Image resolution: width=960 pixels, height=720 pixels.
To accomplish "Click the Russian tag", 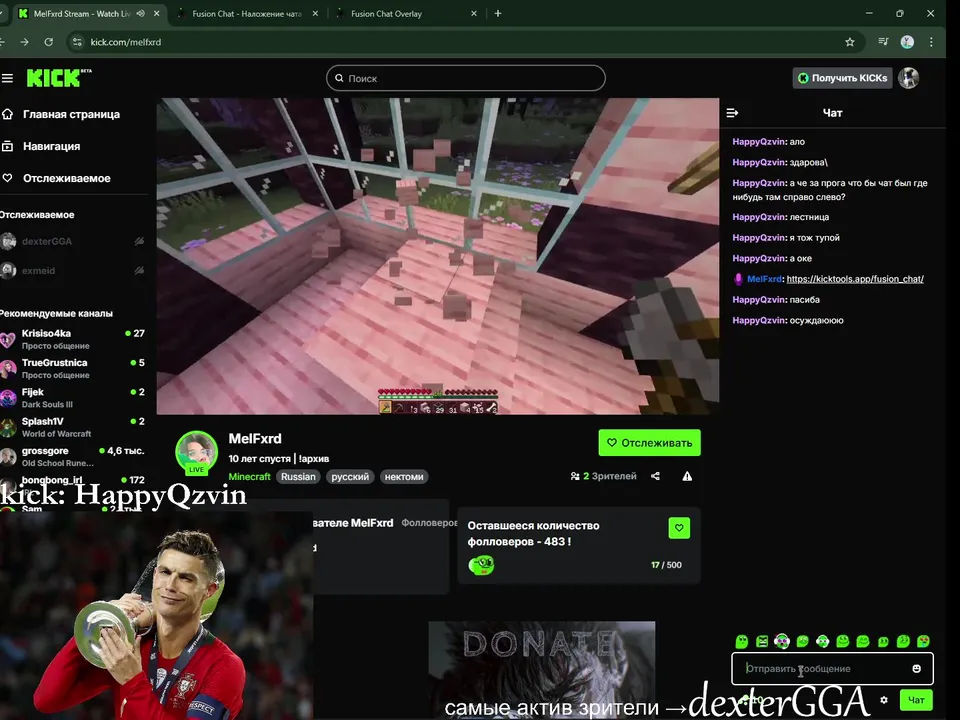I will [x=298, y=477].
